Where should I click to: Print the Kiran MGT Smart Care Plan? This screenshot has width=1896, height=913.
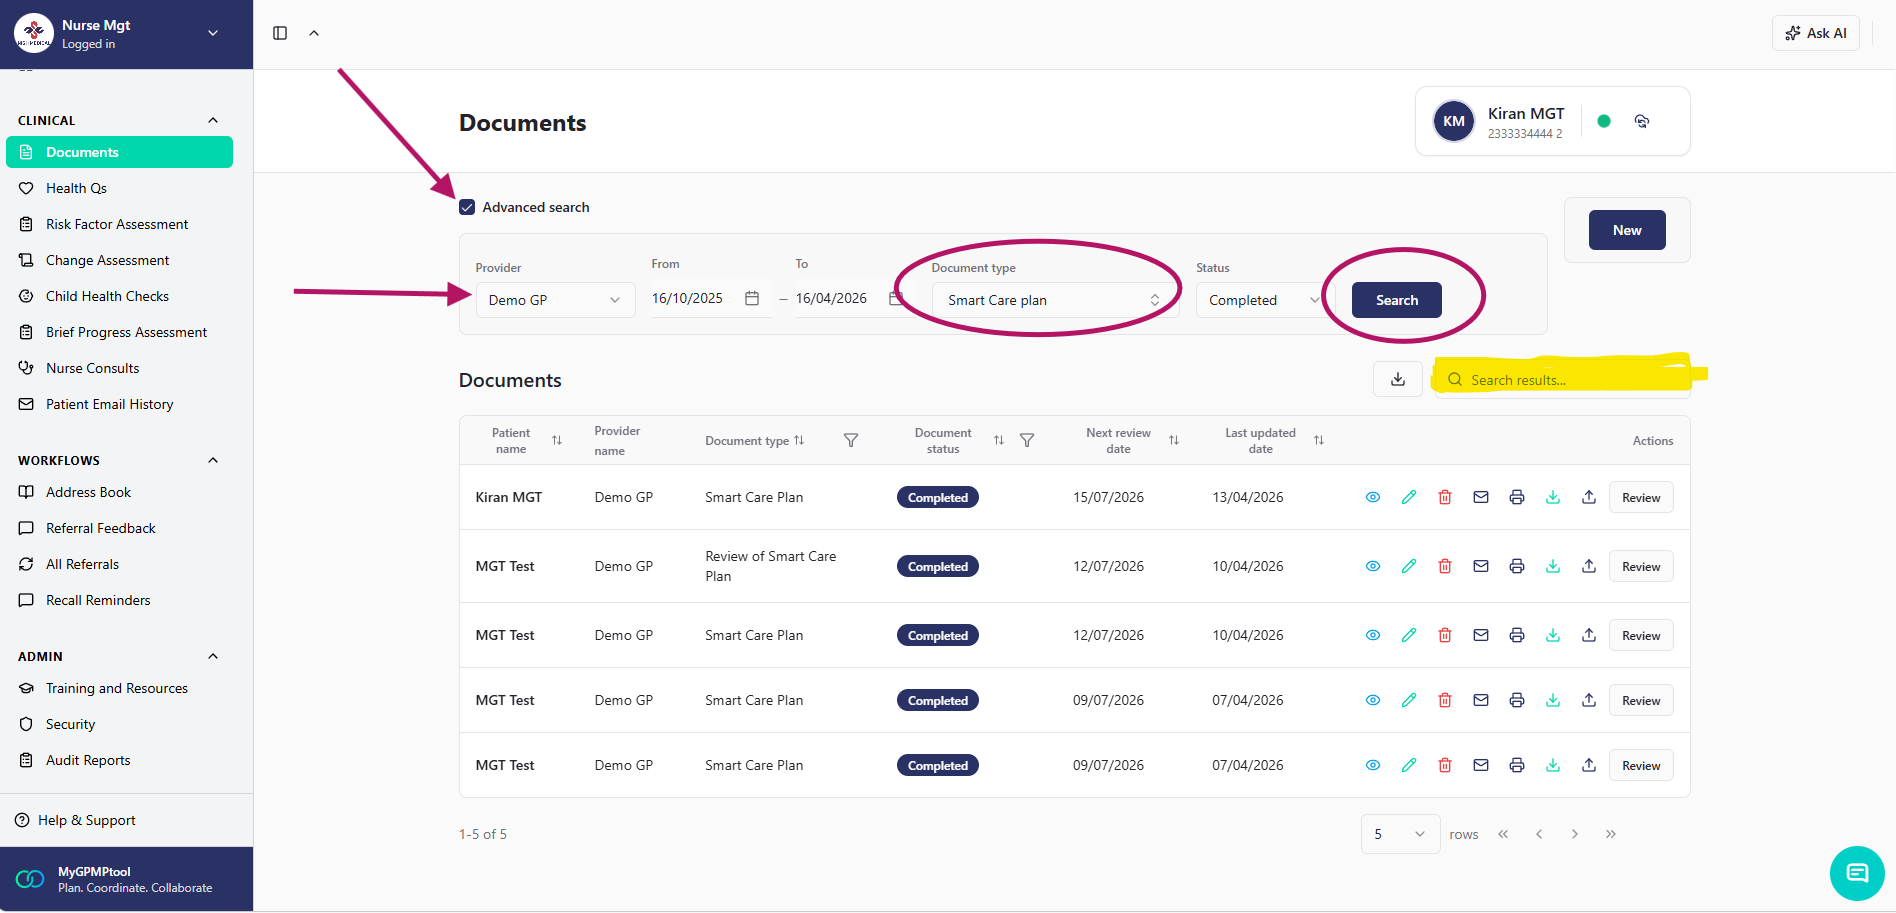(1516, 497)
